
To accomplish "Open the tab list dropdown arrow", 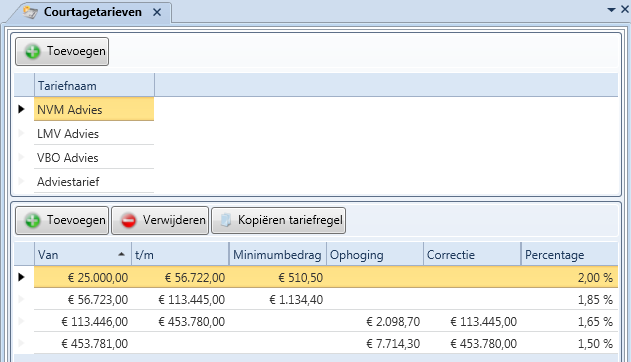I will coord(611,10).
